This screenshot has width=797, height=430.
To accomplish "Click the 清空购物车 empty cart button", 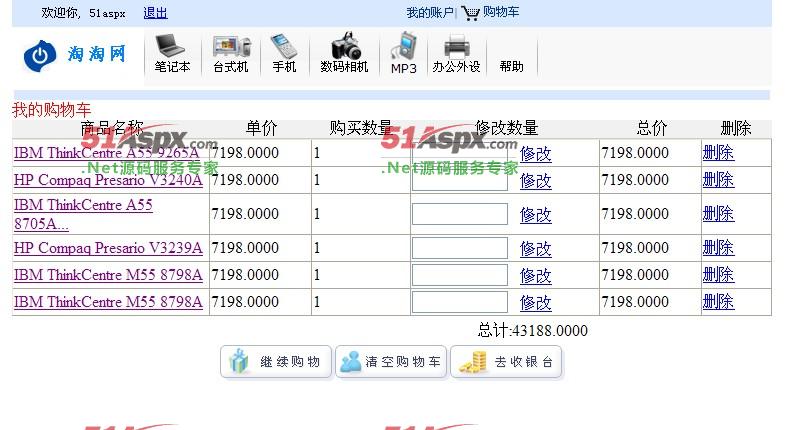I will point(391,362).
